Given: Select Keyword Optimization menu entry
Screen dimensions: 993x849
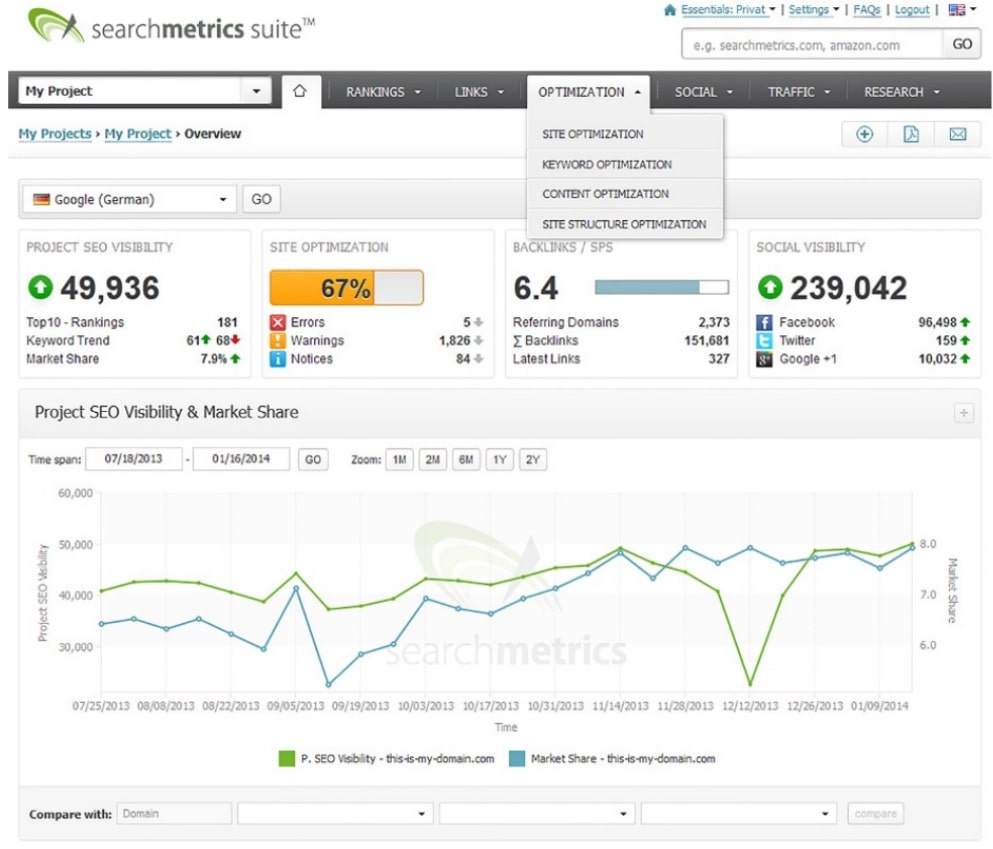Looking at the screenshot, I should [624, 165].
